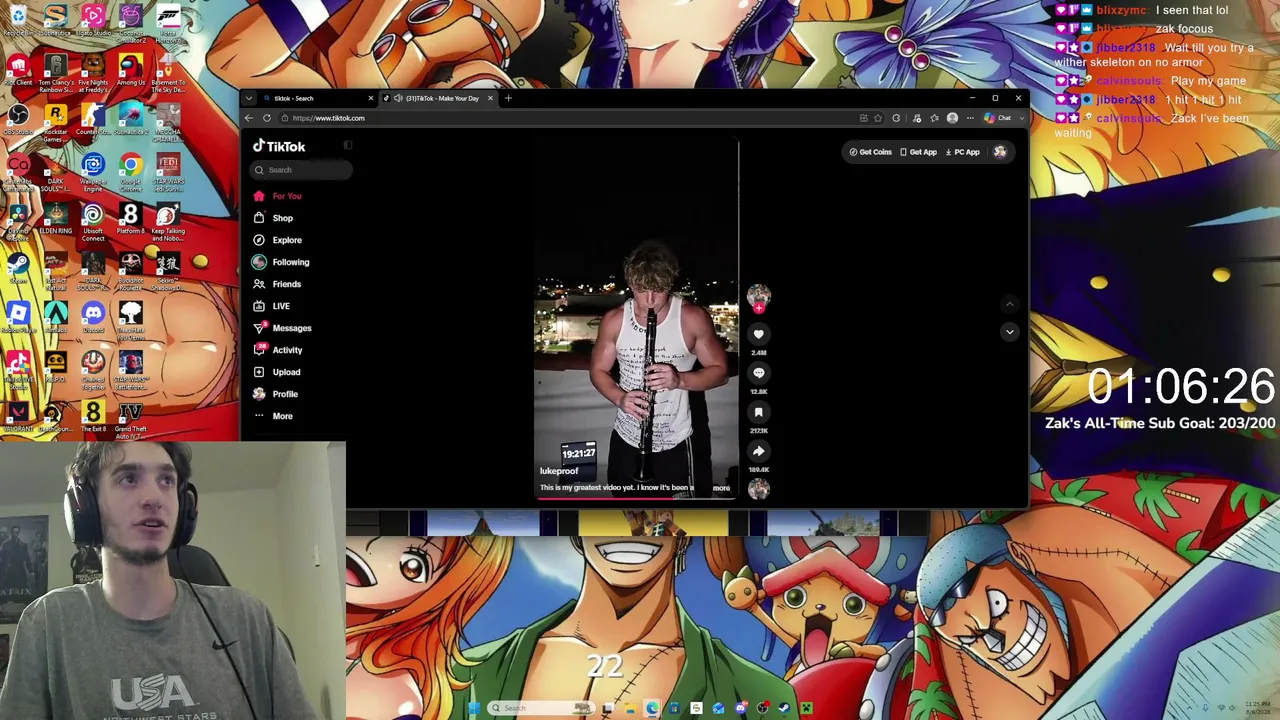Open browser settings and more menu
The image size is (1280, 720).
tap(970, 118)
